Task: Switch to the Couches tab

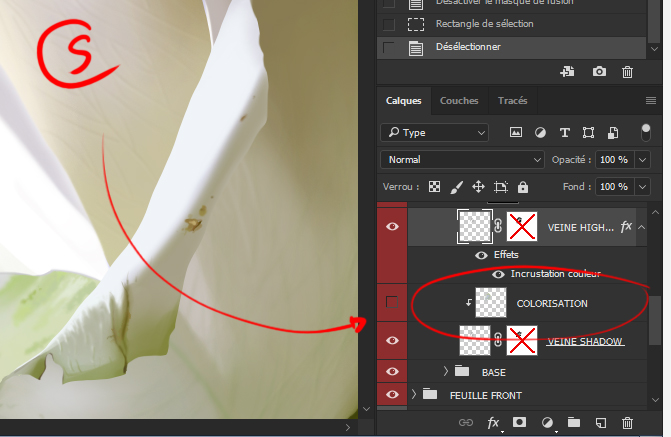Action: coord(459,101)
